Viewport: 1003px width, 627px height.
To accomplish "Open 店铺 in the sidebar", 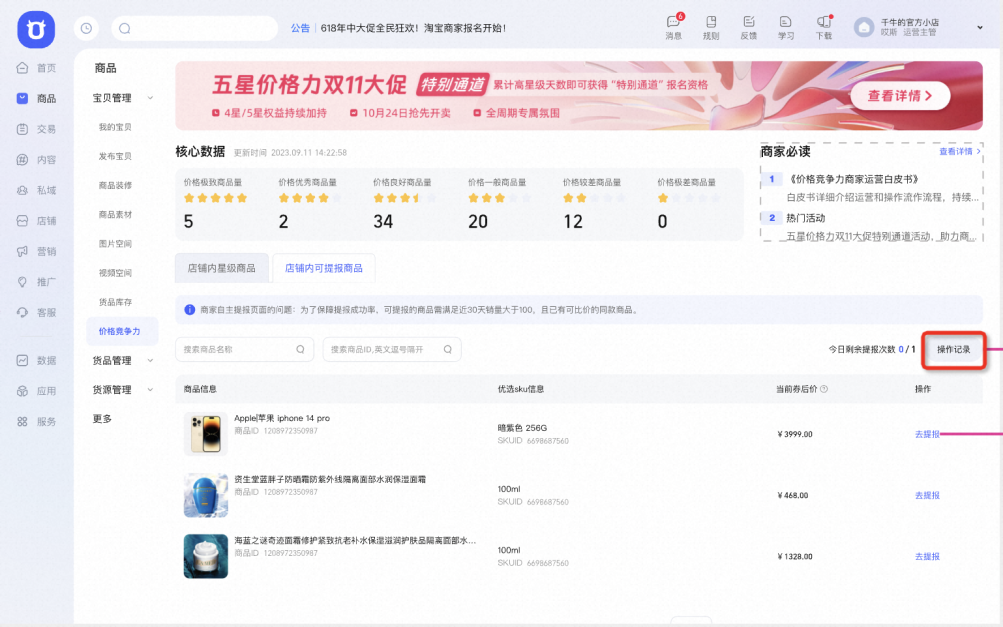I will [x=36, y=221].
